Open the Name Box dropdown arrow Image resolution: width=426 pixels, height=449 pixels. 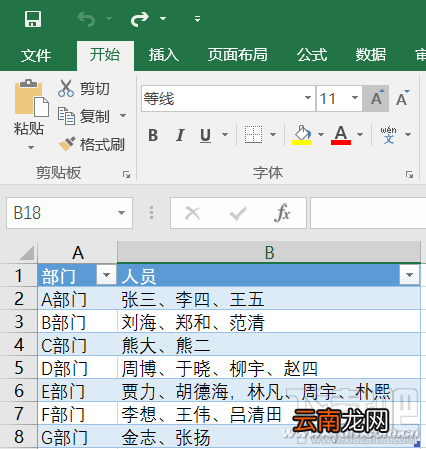click(x=121, y=213)
